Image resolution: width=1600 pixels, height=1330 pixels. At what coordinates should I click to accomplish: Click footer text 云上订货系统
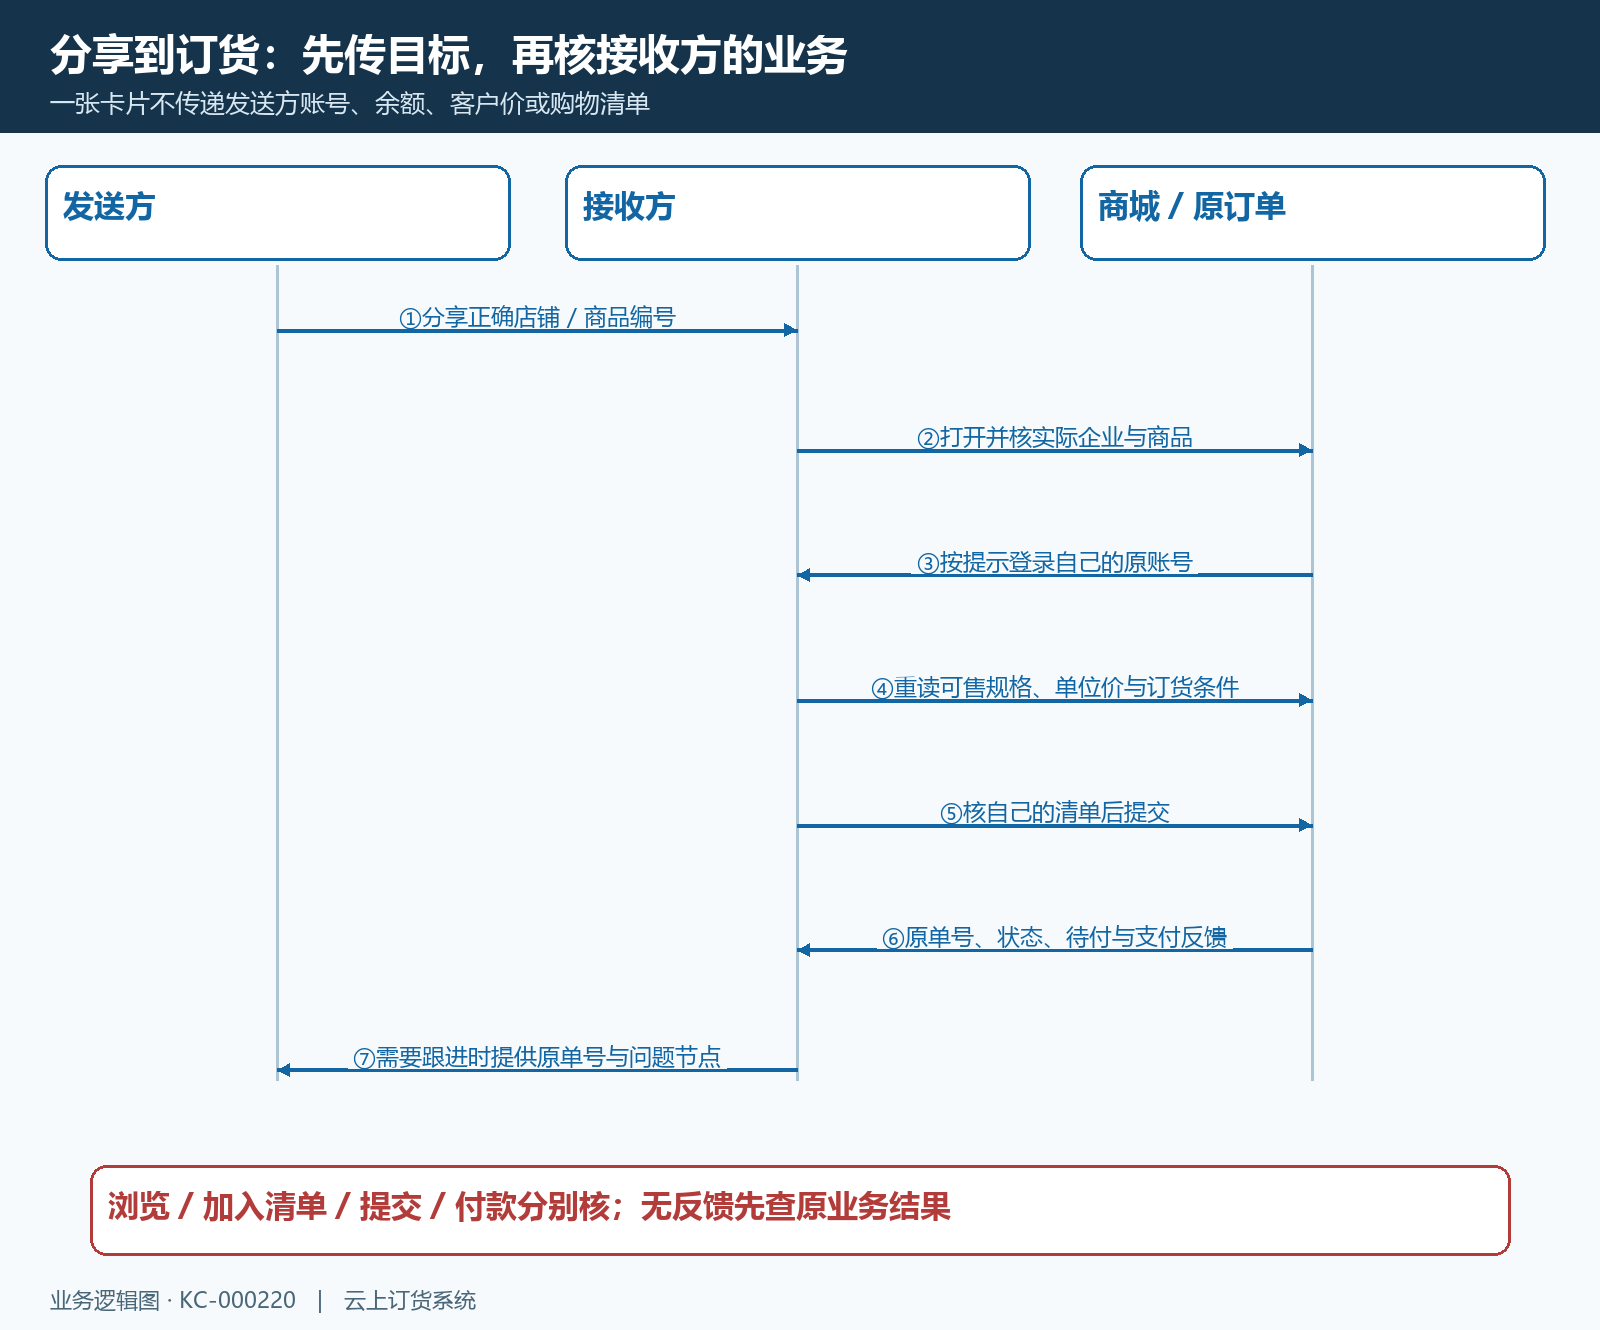click(x=410, y=1300)
